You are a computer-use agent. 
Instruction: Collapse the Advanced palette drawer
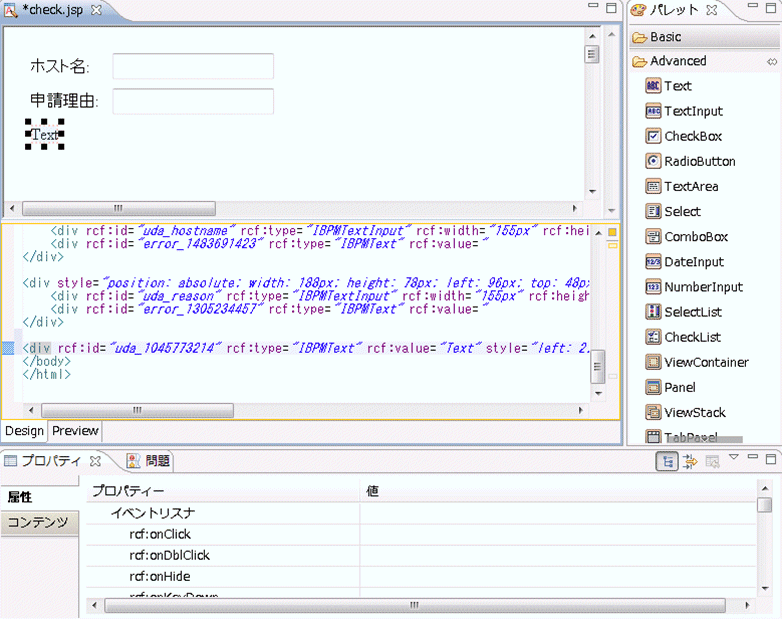677,61
